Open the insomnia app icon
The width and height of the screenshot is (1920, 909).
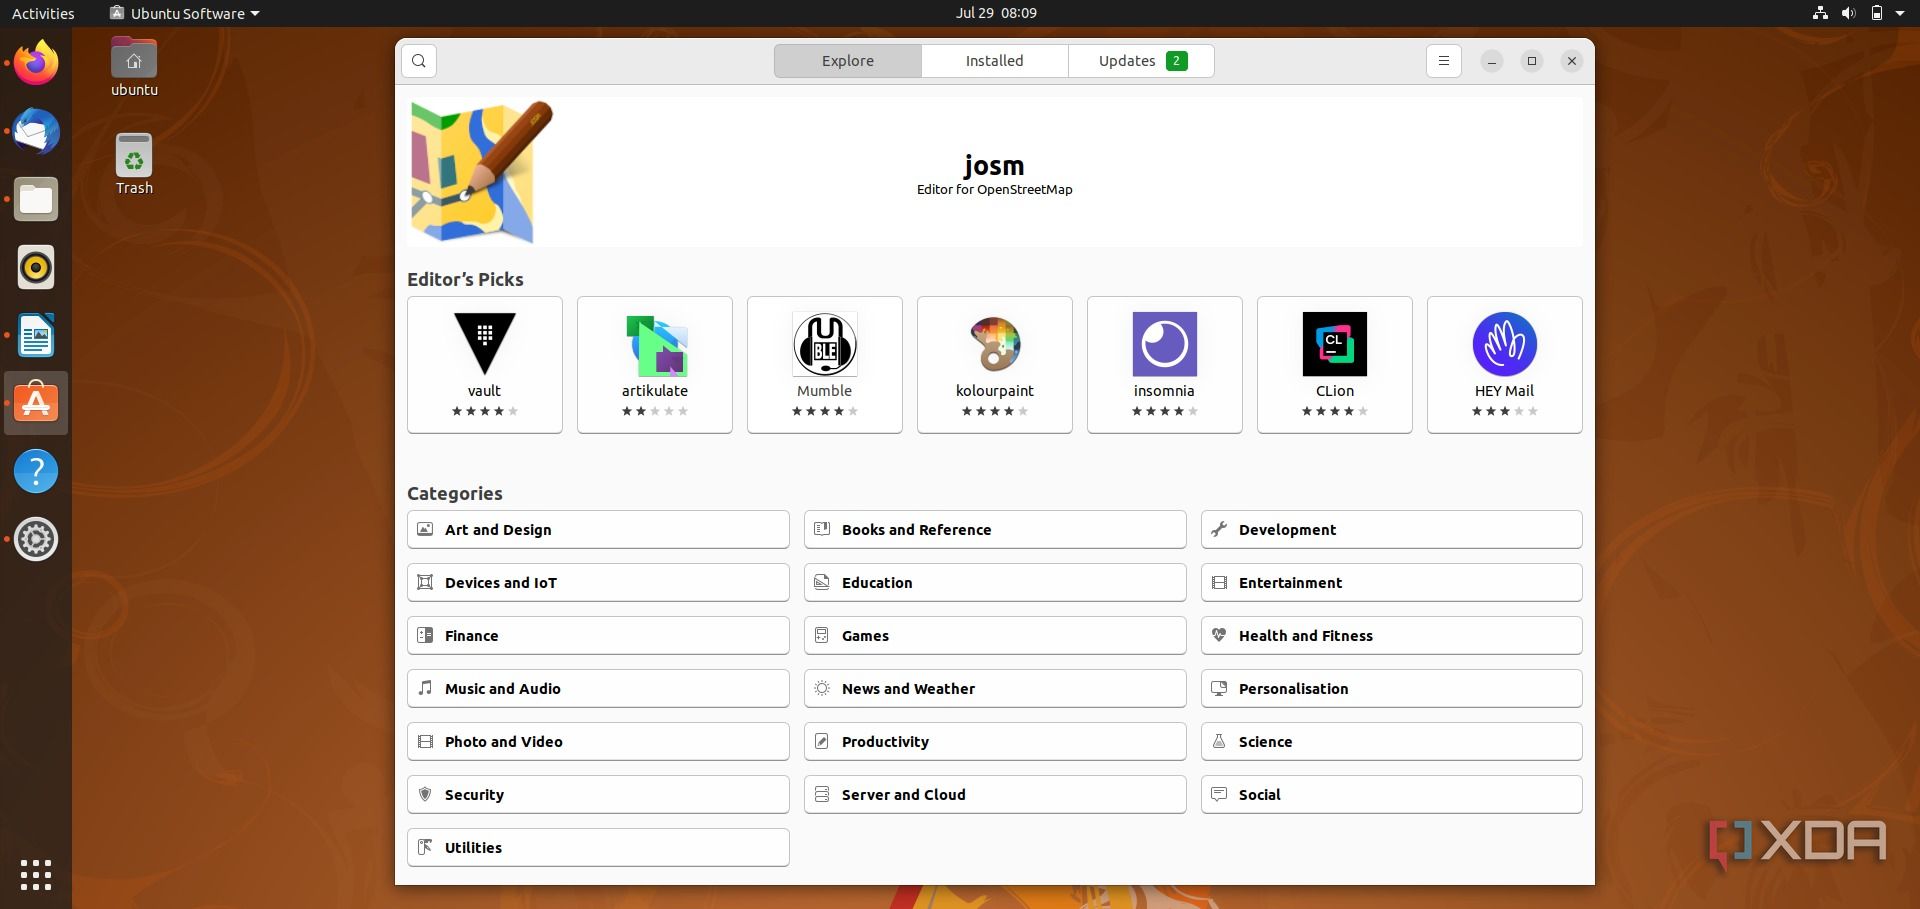(x=1165, y=343)
